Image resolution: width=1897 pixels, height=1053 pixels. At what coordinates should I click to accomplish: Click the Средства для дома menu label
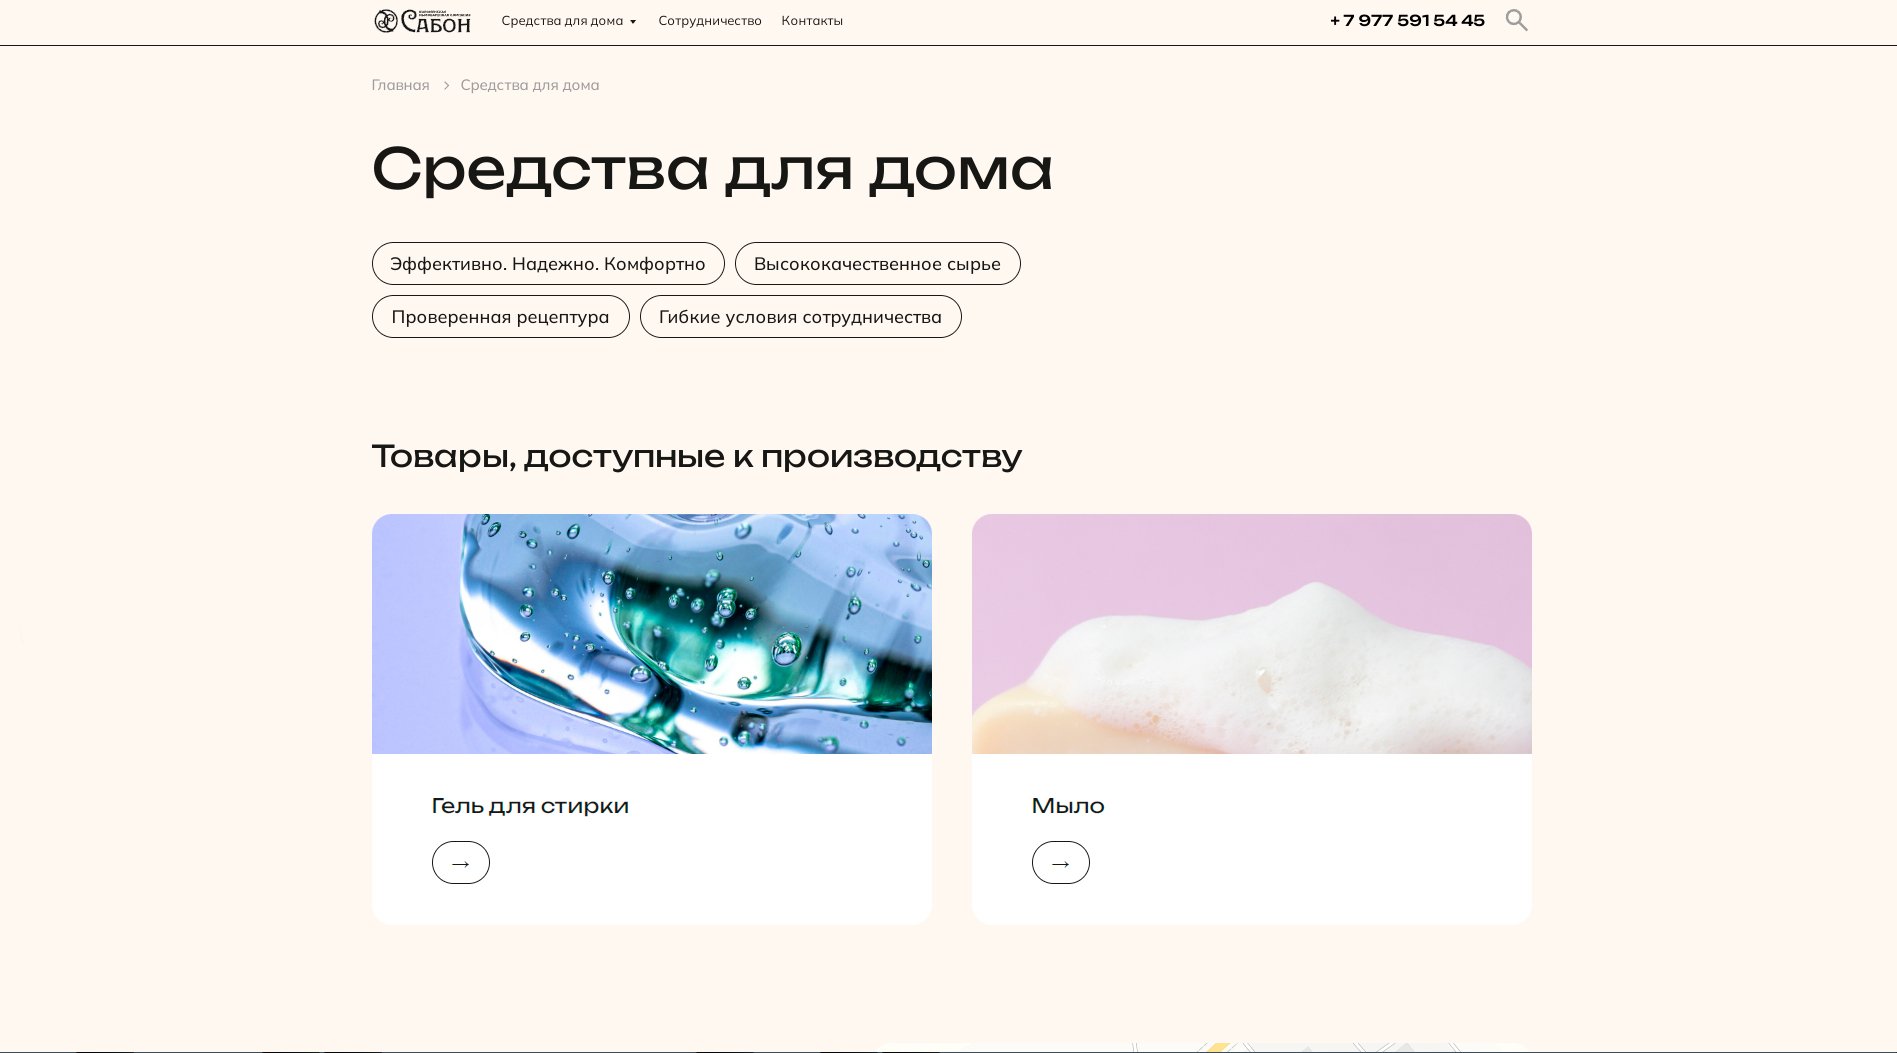coord(562,21)
